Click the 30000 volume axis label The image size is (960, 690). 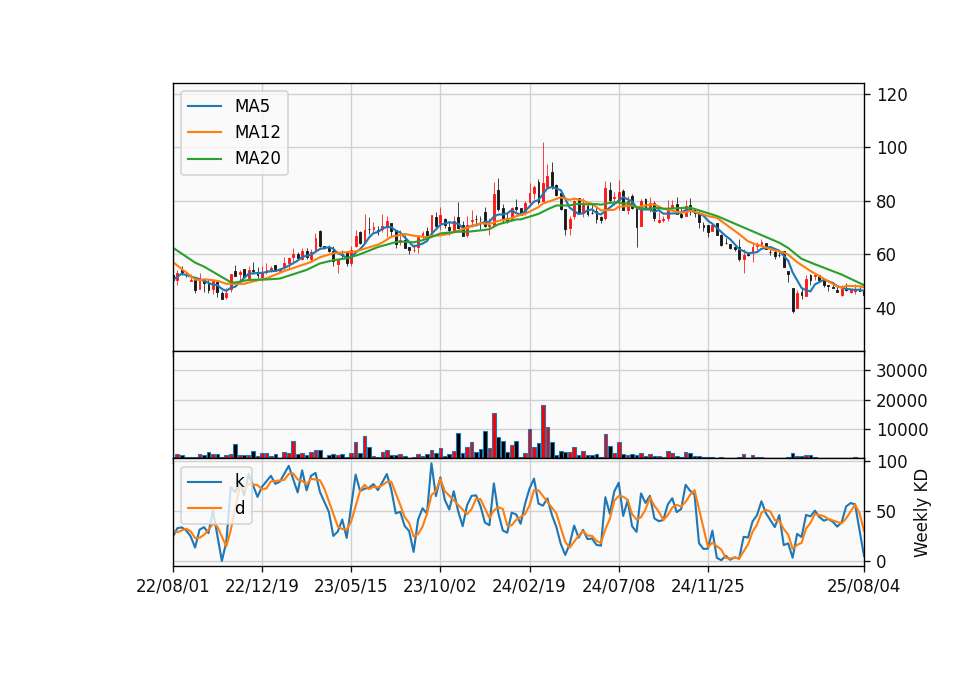(x=902, y=370)
